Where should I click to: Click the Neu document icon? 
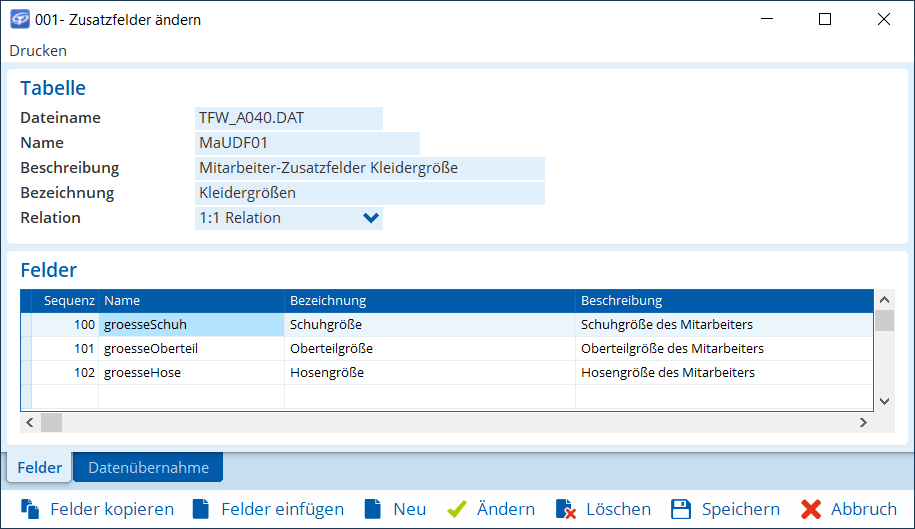(x=373, y=509)
